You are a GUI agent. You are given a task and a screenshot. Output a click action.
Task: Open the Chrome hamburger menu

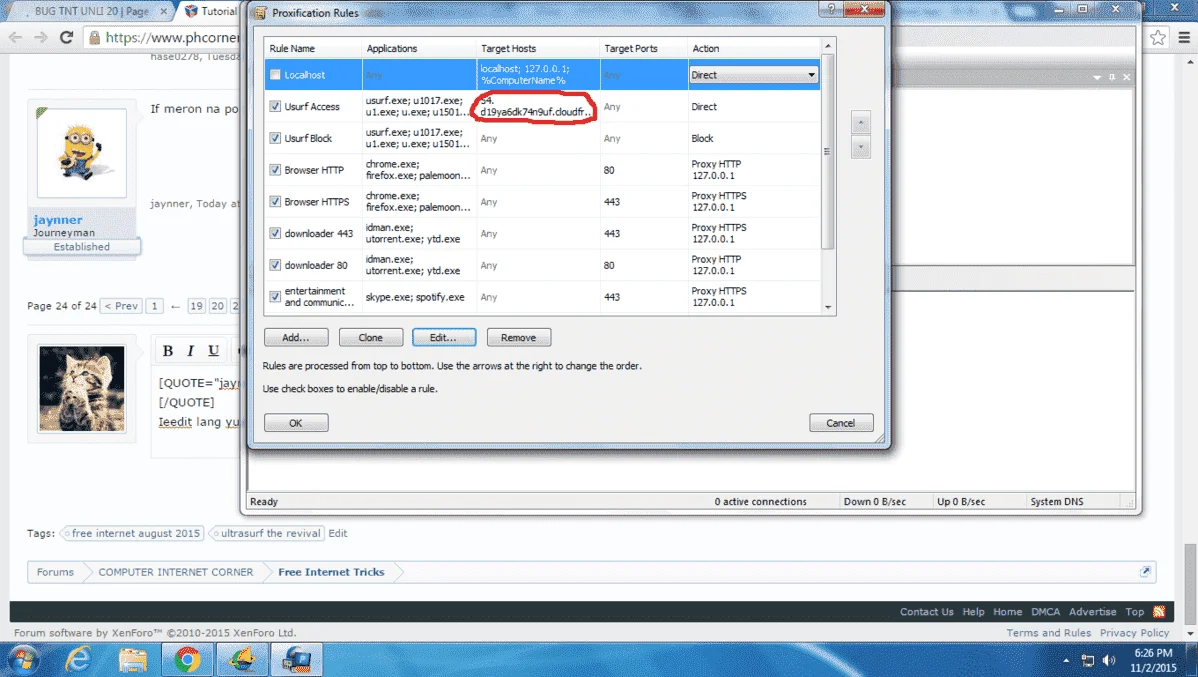(1184, 37)
